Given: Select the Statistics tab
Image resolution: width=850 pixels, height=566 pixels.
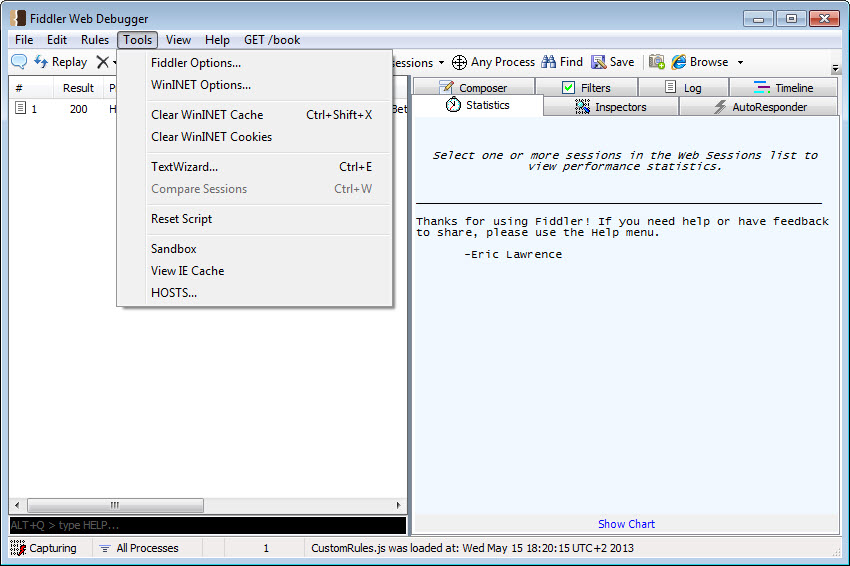Looking at the screenshot, I should click(478, 105).
